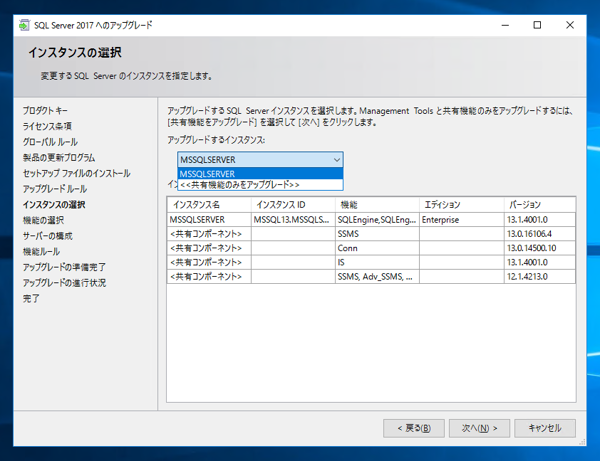600x461 pixels.
Task: Click the 機能 column header
Action: [377, 205]
